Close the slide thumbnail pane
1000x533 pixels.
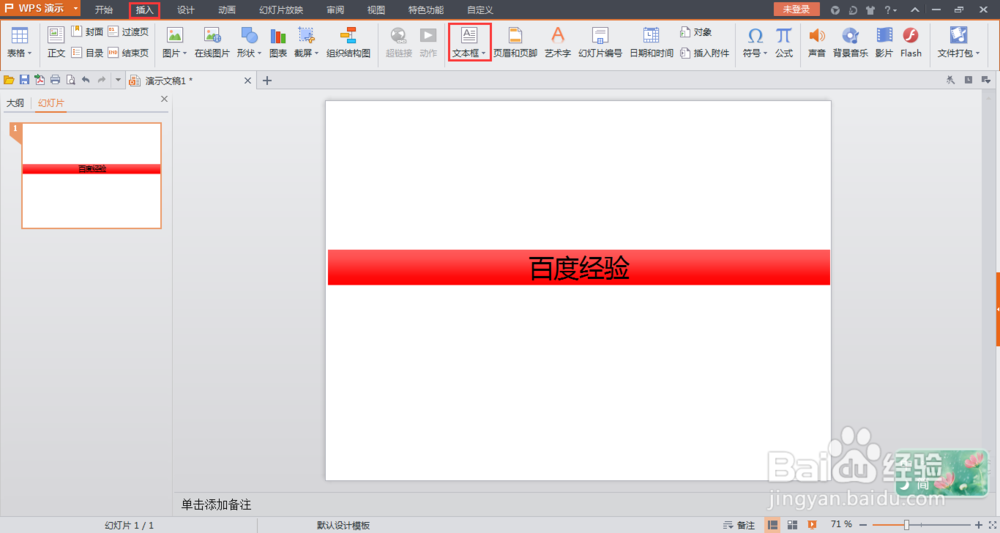coord(164,99)
